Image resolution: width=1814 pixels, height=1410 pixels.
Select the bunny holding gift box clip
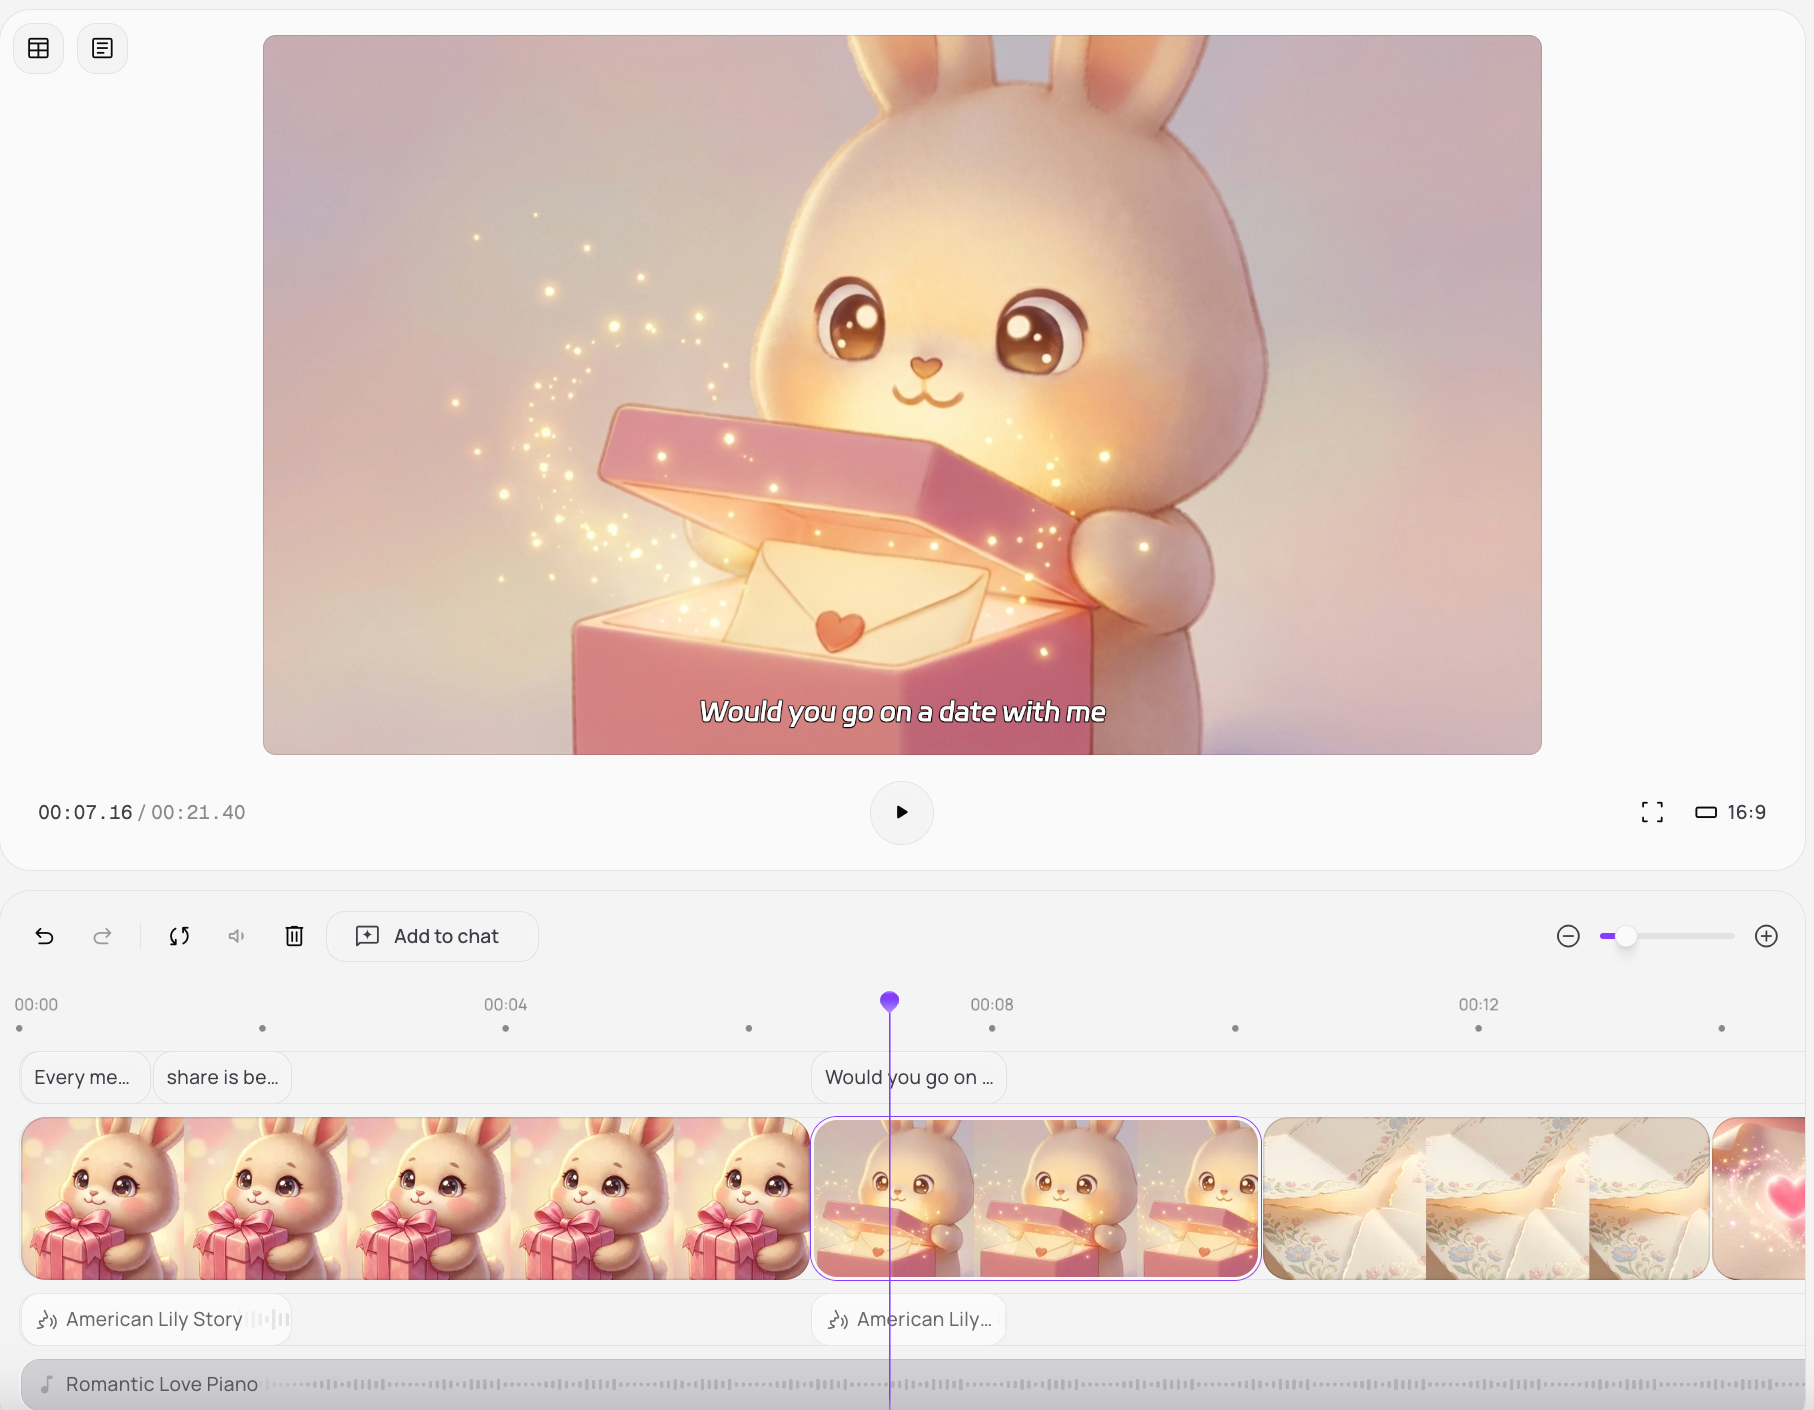[x=415, y=1198]
